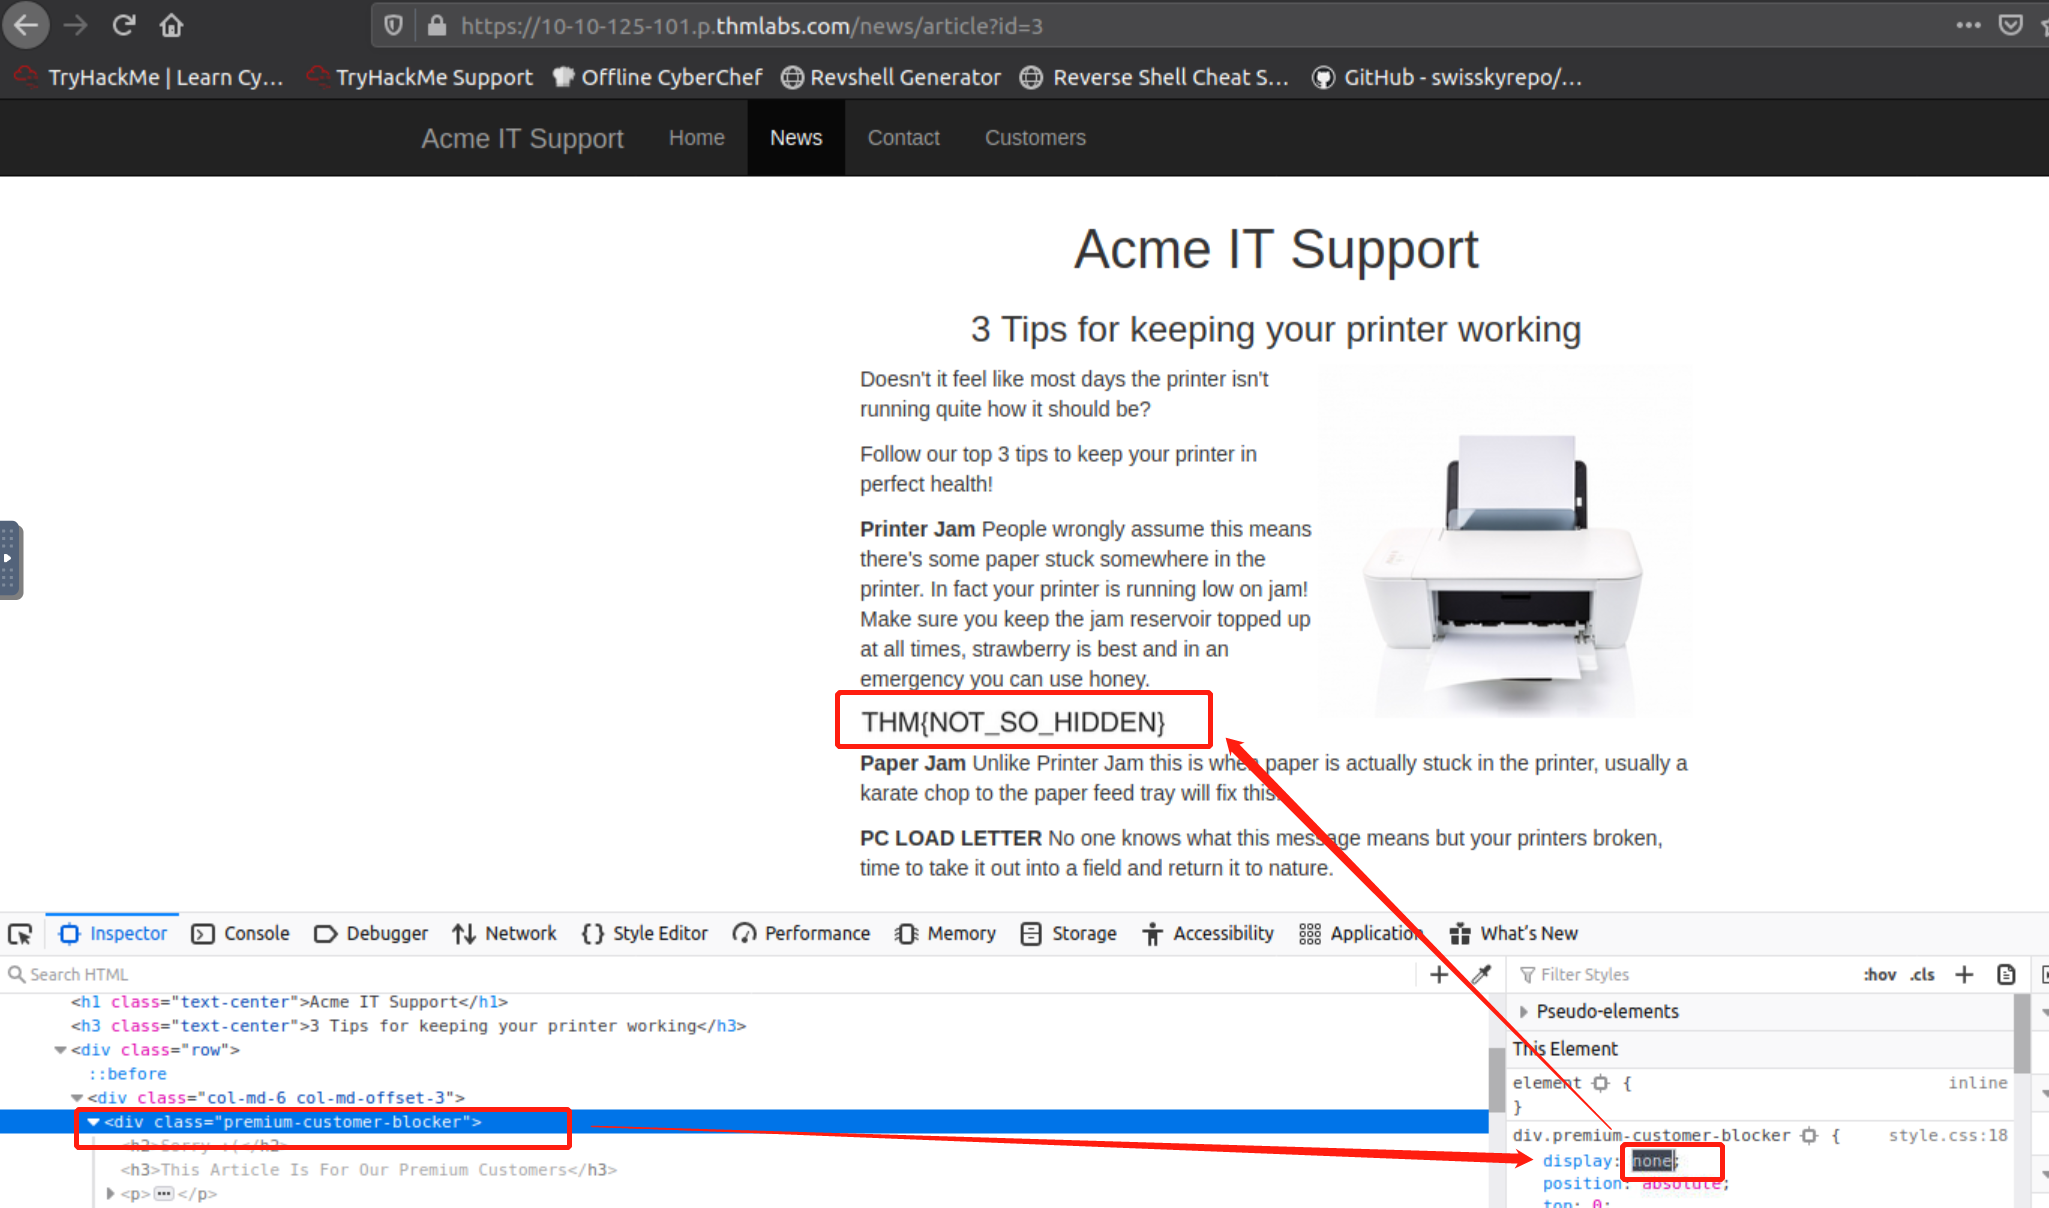Expand the collapsed p element node
Image resolution: width=2049 pixels, height=1208 pixels.
110,1193
